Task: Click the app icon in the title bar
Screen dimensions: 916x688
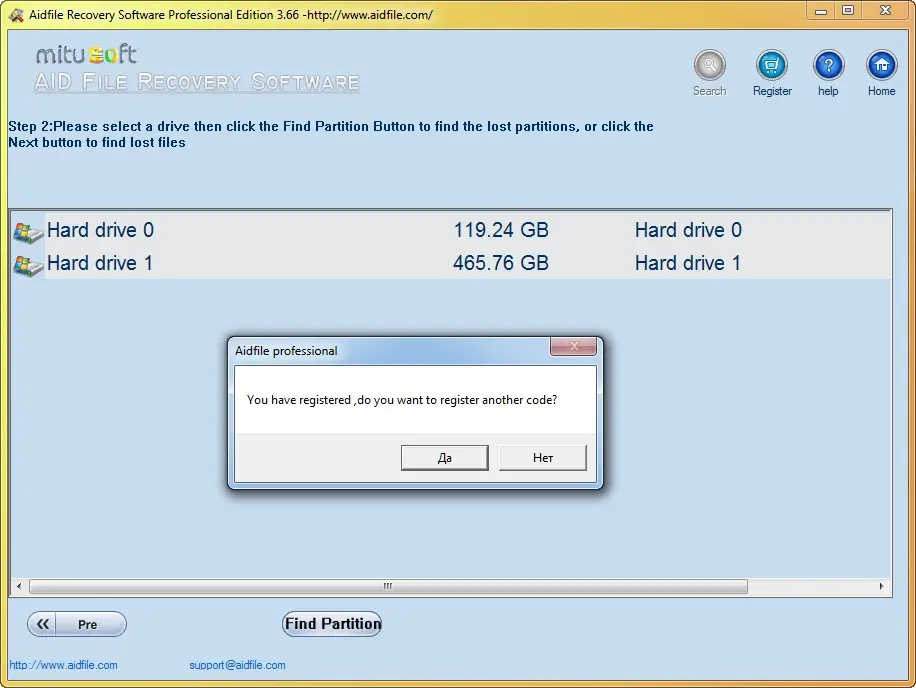Action: click(x=16, y=15)
